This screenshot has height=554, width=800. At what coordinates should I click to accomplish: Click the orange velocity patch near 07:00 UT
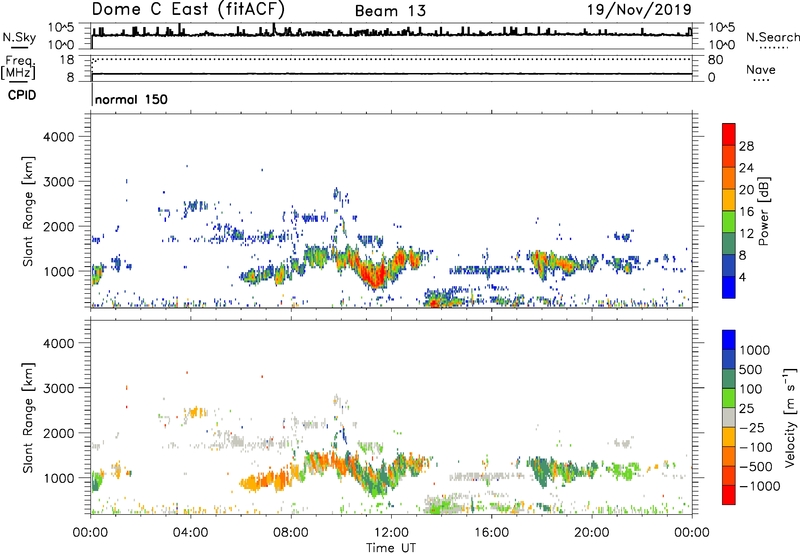[265, 481]
